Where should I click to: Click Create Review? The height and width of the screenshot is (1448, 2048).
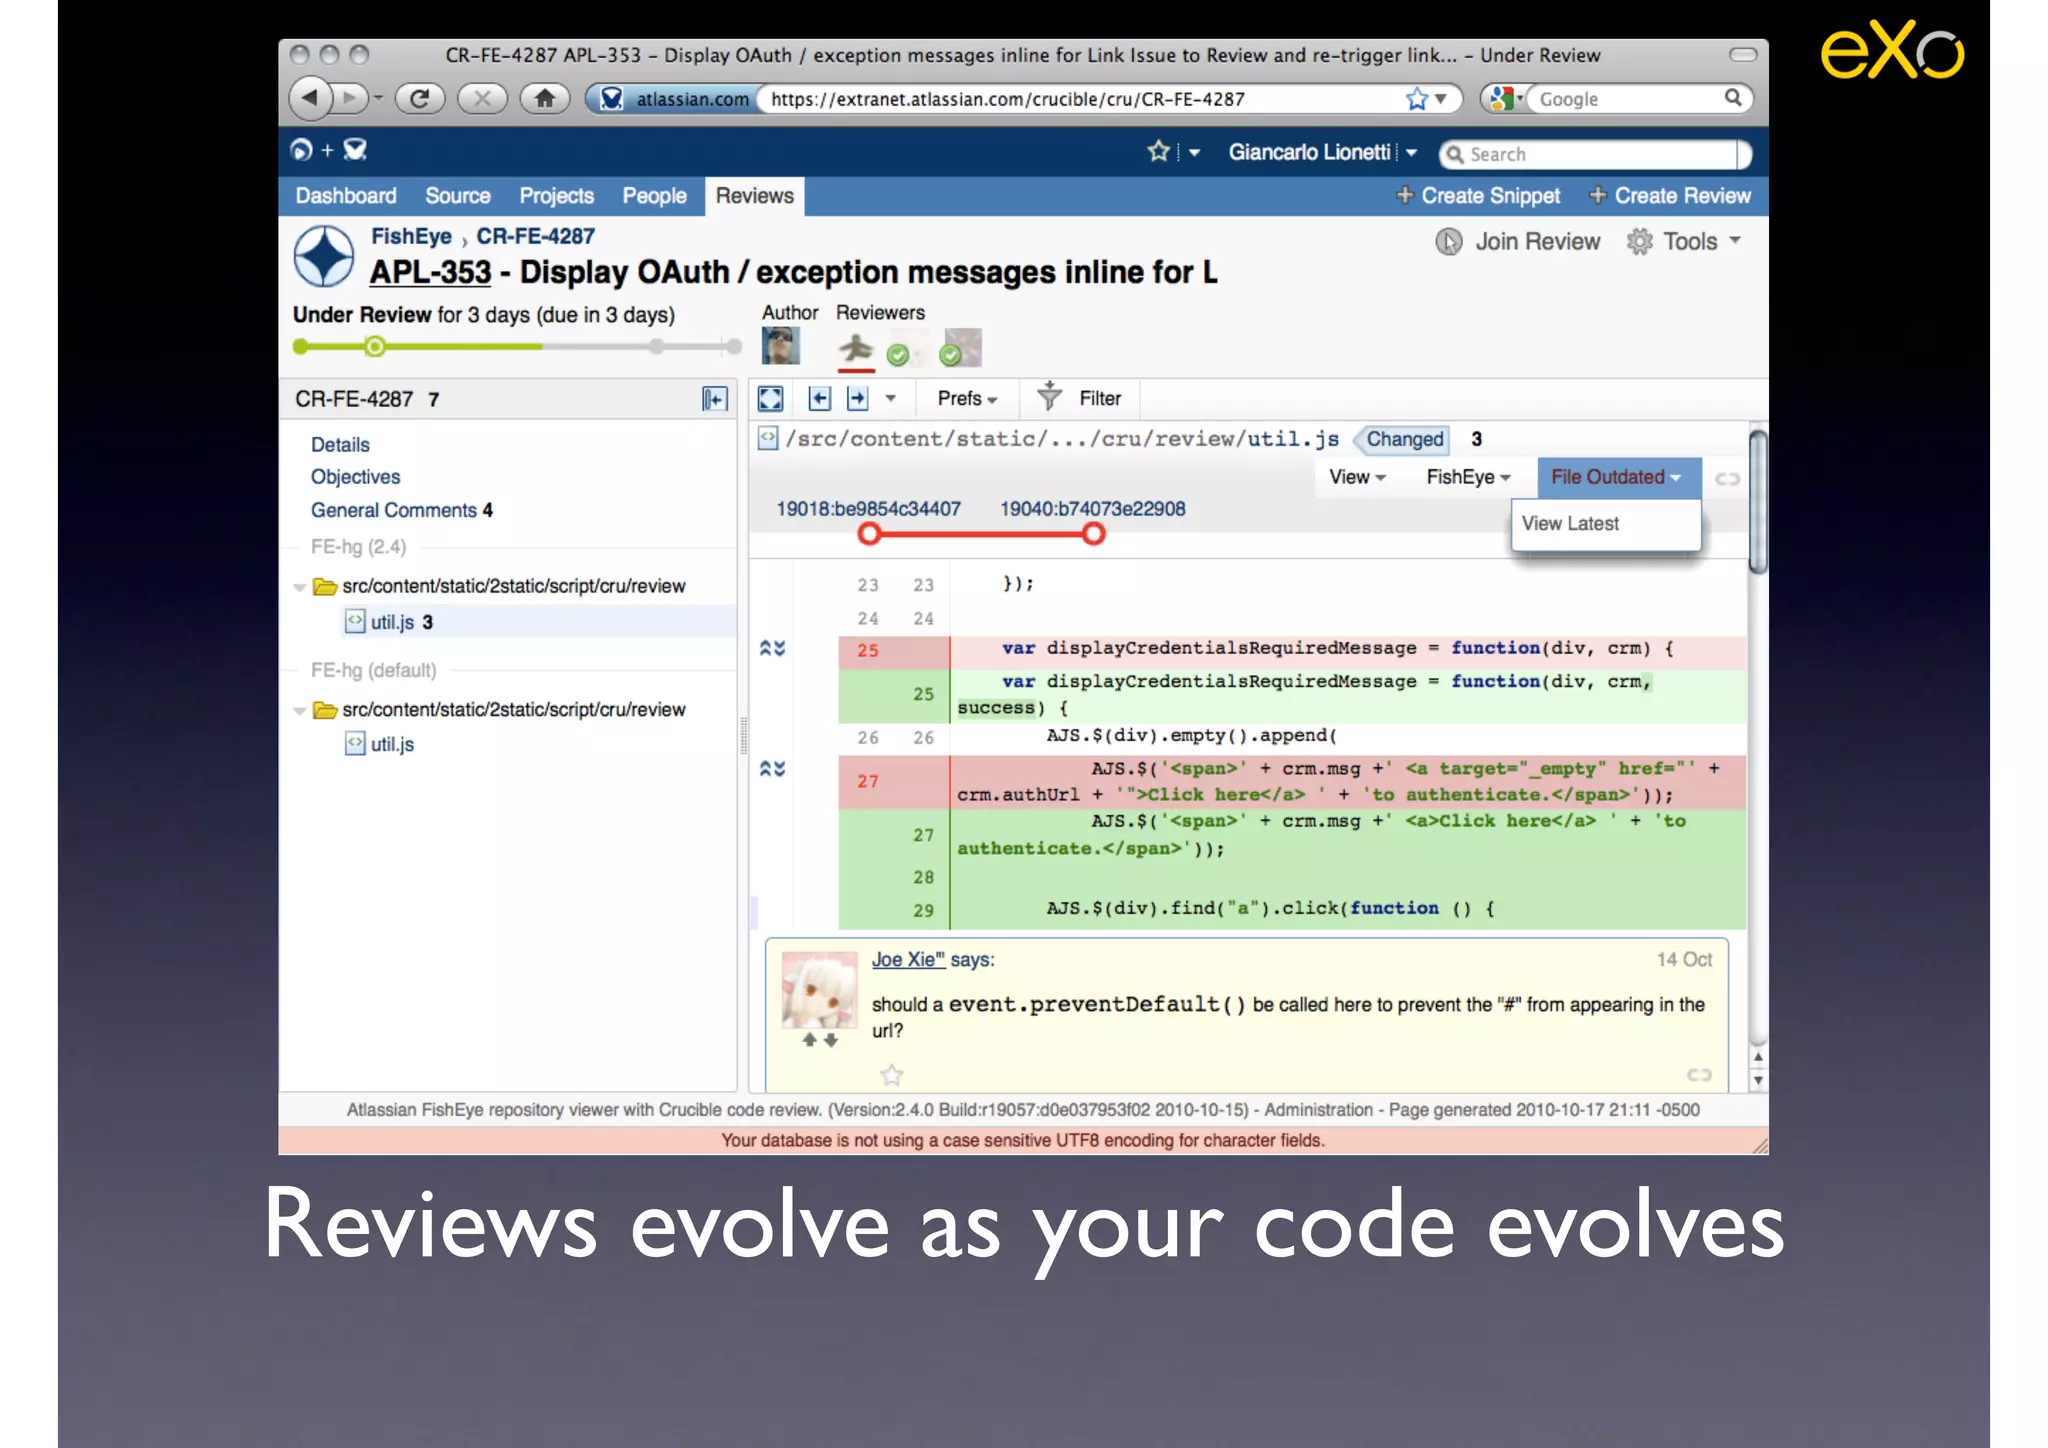pos(1670,196)
